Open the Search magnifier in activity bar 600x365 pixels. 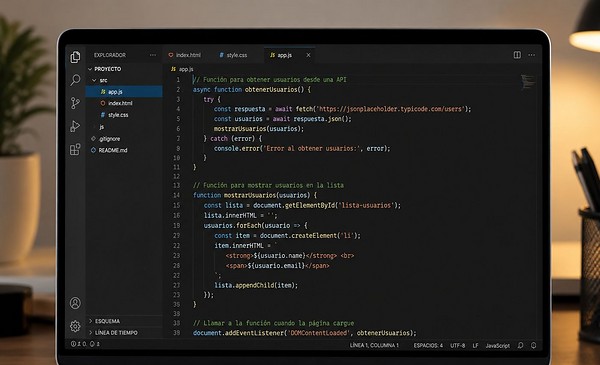(75, 80)
